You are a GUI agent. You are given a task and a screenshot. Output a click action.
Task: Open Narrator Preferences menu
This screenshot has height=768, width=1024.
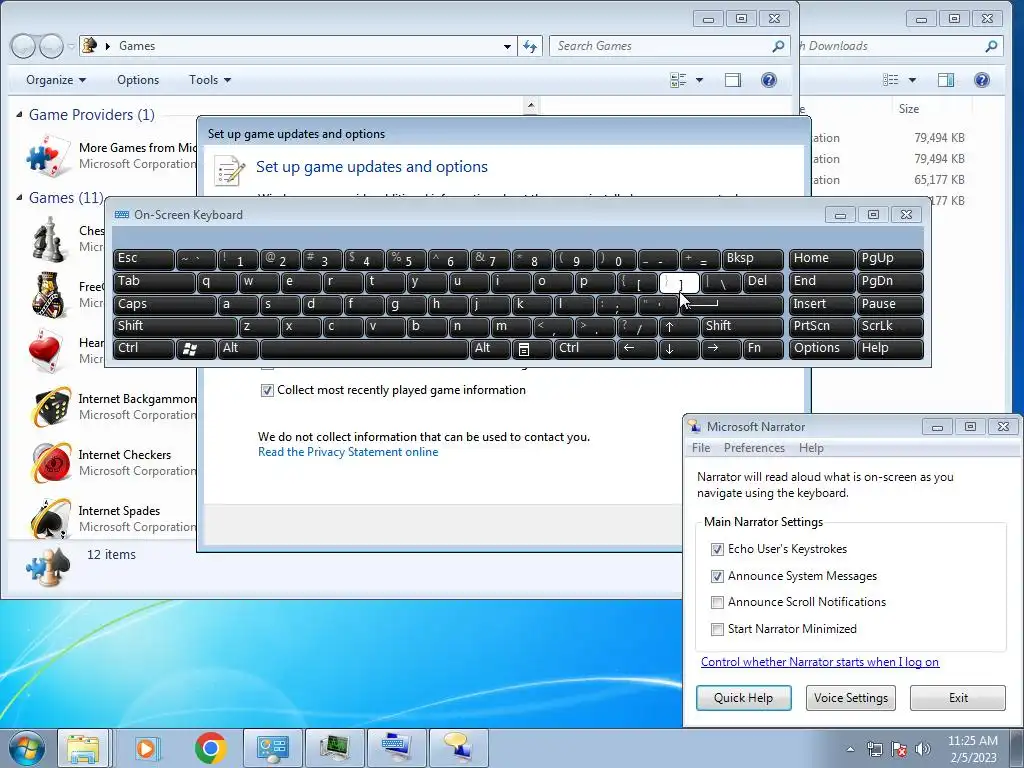(x=754, y=448)
